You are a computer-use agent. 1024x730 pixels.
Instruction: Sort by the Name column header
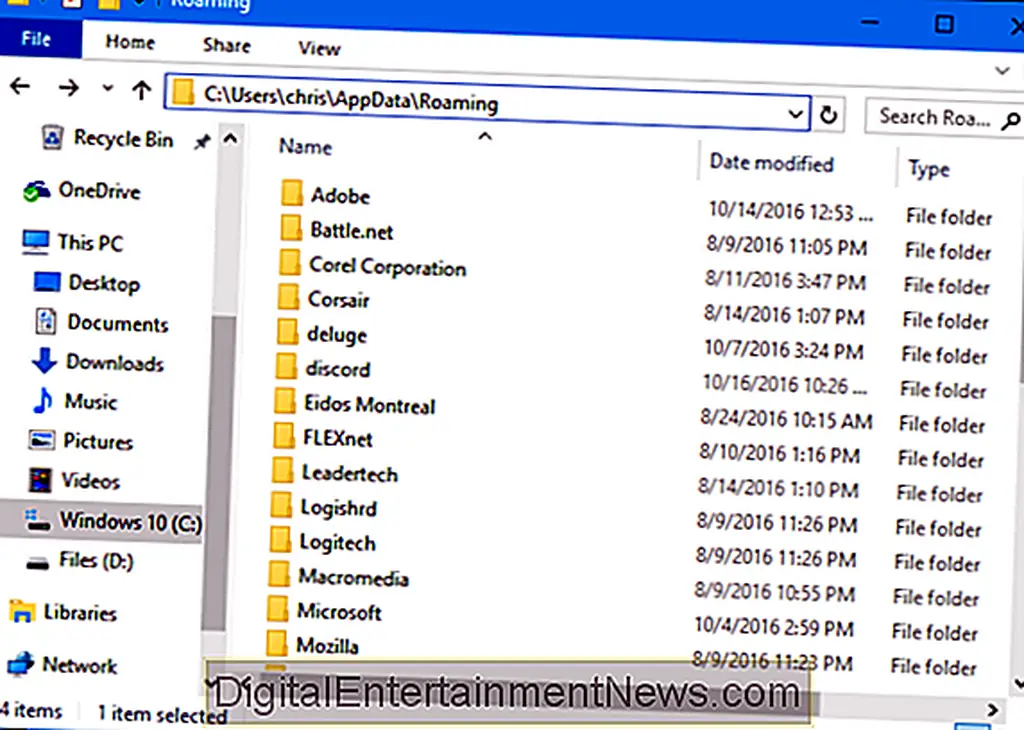305,147
